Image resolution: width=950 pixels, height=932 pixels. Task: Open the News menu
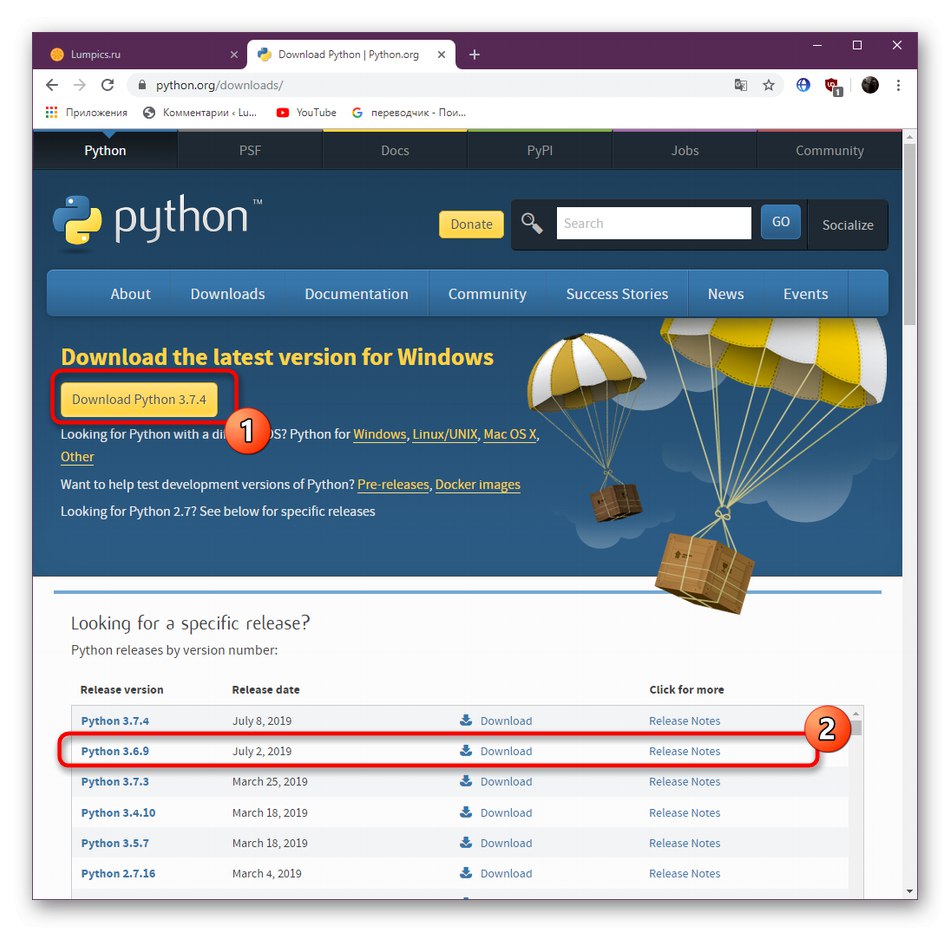pos(726,294)
